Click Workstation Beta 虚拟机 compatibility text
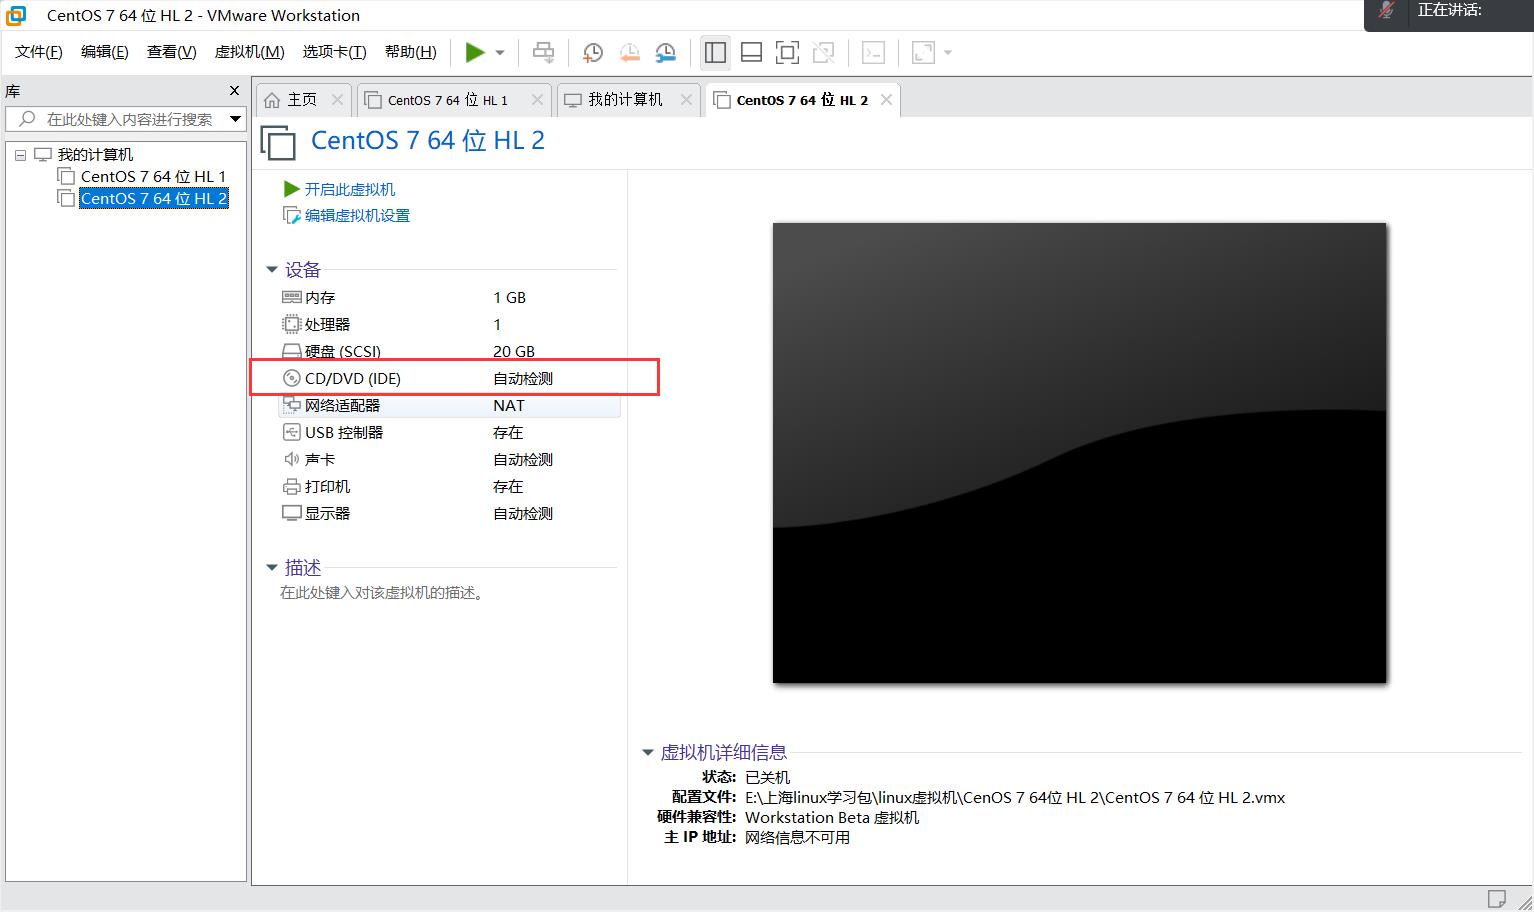The image size is (1534, 912). (832, 818)
